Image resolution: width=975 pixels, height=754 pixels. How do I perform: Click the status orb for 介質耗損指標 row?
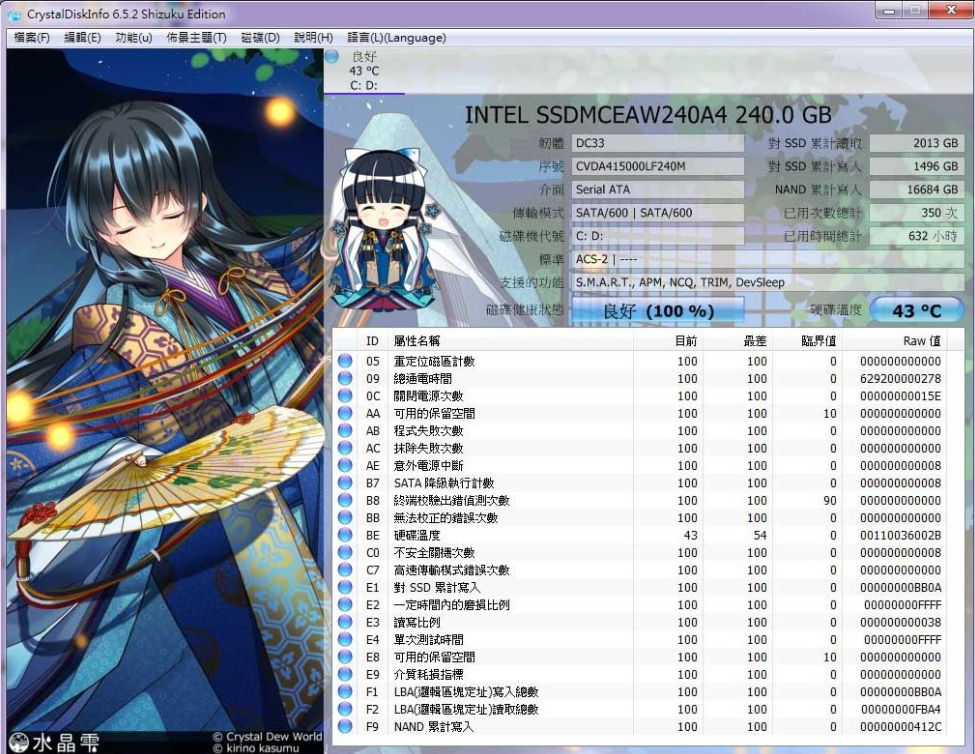point(346,675)
